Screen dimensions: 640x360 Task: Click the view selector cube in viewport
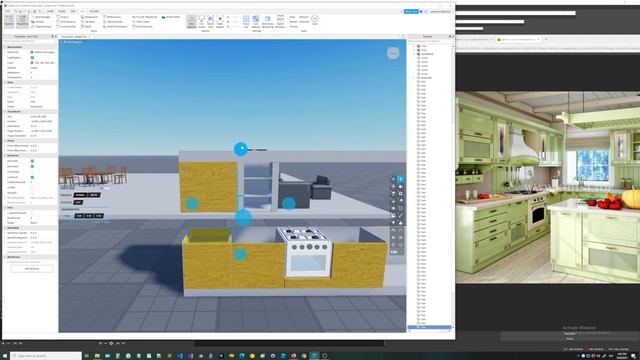coord(393,53)
